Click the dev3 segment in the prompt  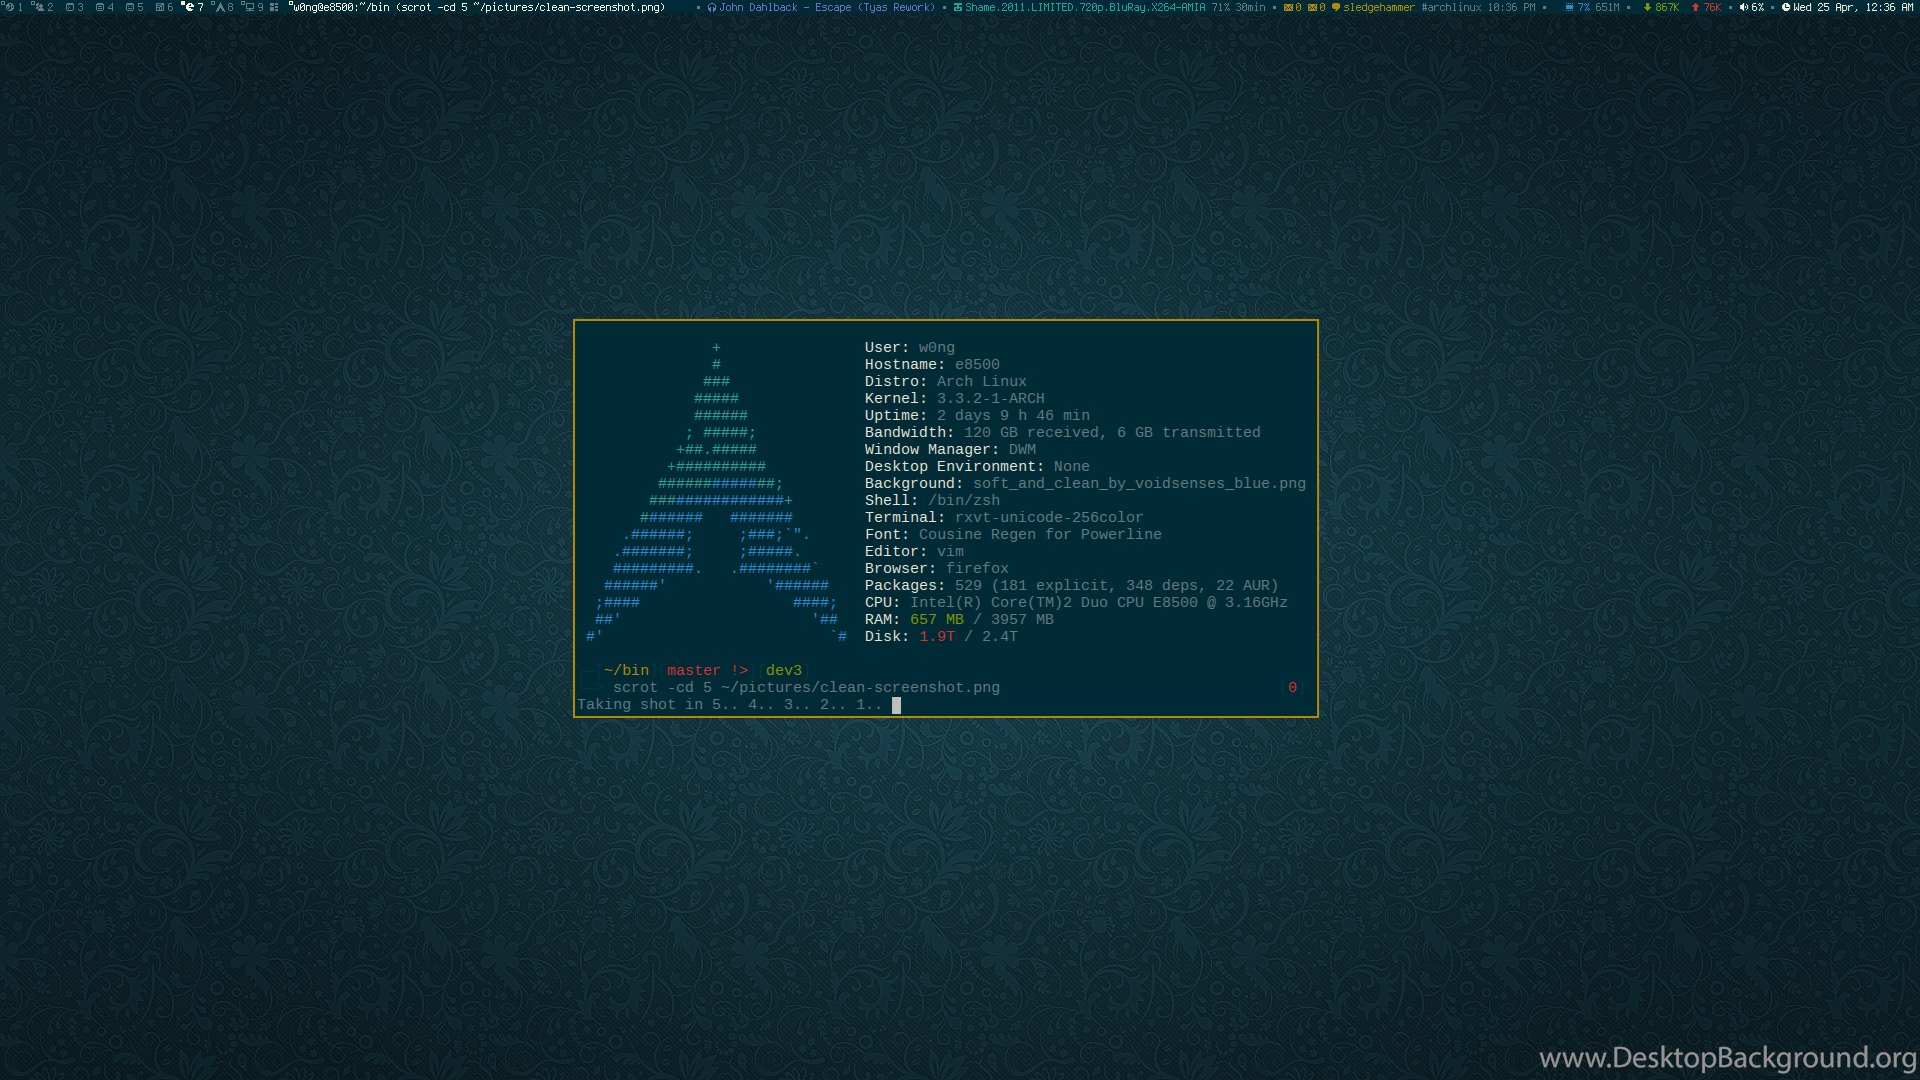pos(783,670)
